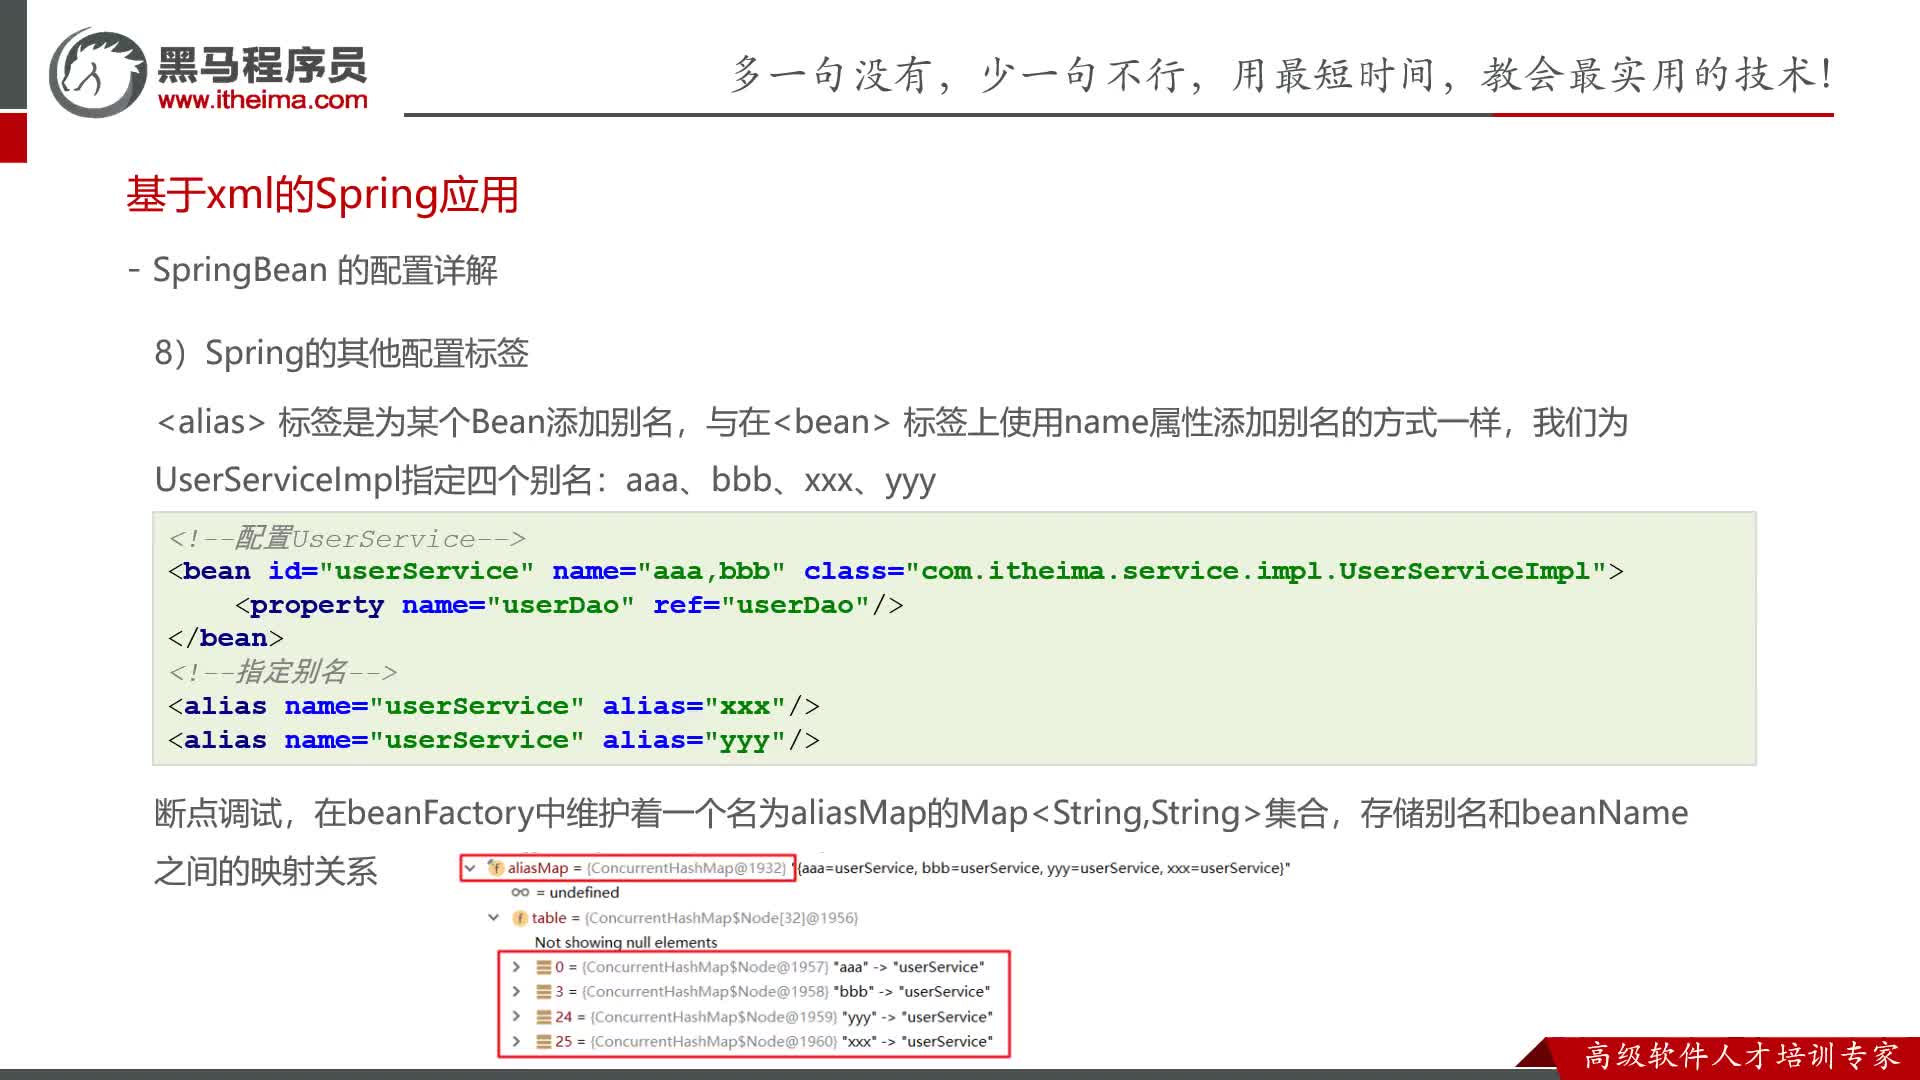Click the alias="yyy" code line
Viewport: 1920px width, 1080px height.
pyautogui.click(x=494, y=740)
